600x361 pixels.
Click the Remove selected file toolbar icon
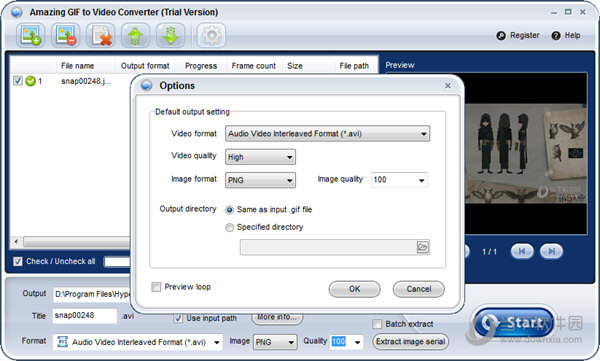pos(66,35)
